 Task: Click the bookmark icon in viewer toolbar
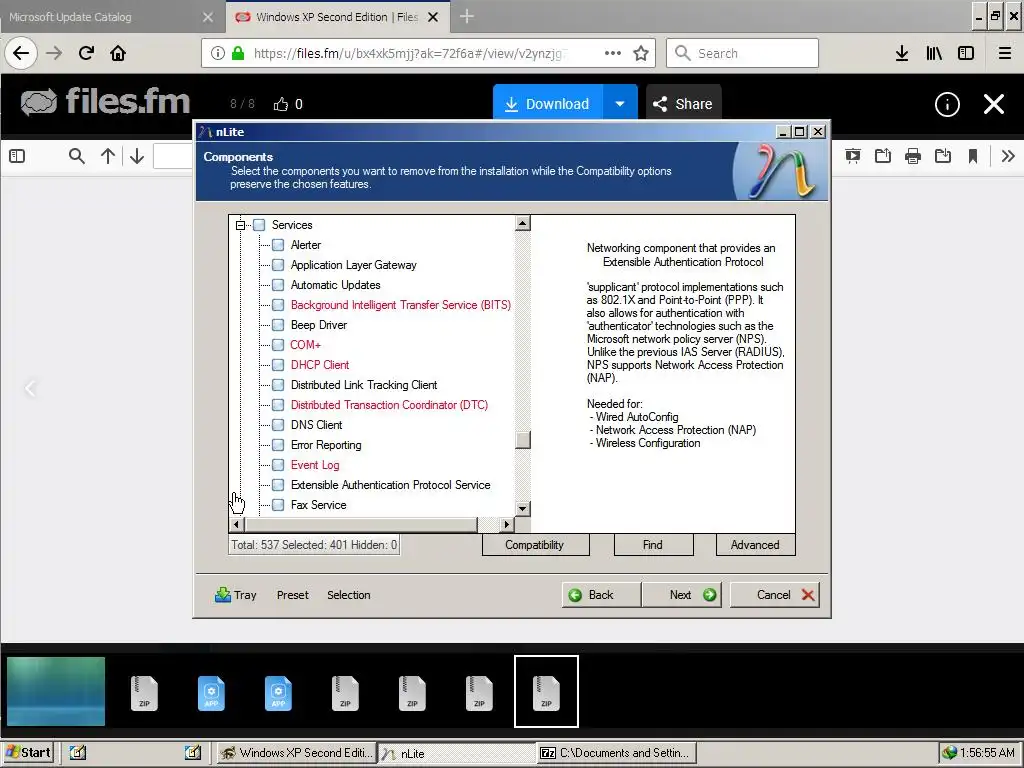tap(972, 156)
